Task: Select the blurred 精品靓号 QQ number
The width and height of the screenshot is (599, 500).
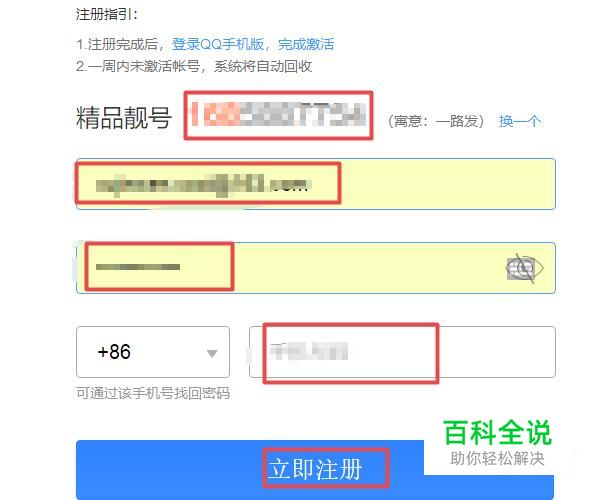Action: [x=278, y=115]
